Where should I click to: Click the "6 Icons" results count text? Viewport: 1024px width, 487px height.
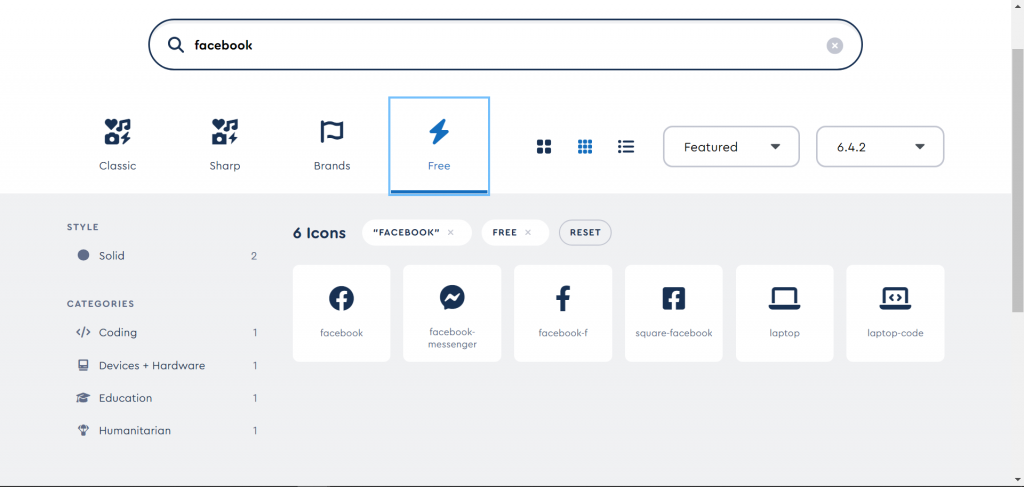tap(319, 233)
